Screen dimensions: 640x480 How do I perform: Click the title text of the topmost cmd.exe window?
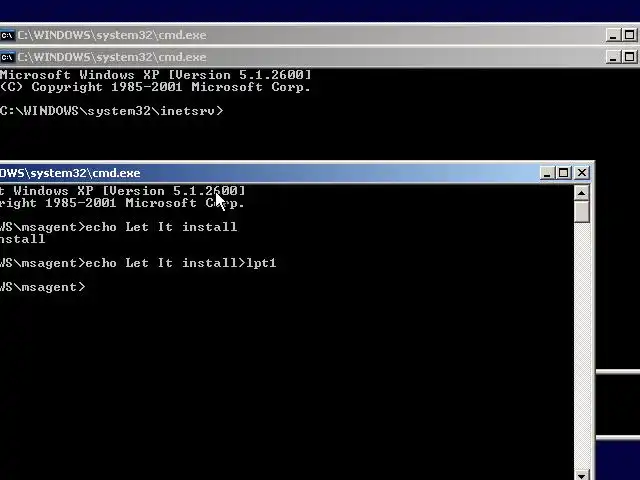[x=112, y=36]
